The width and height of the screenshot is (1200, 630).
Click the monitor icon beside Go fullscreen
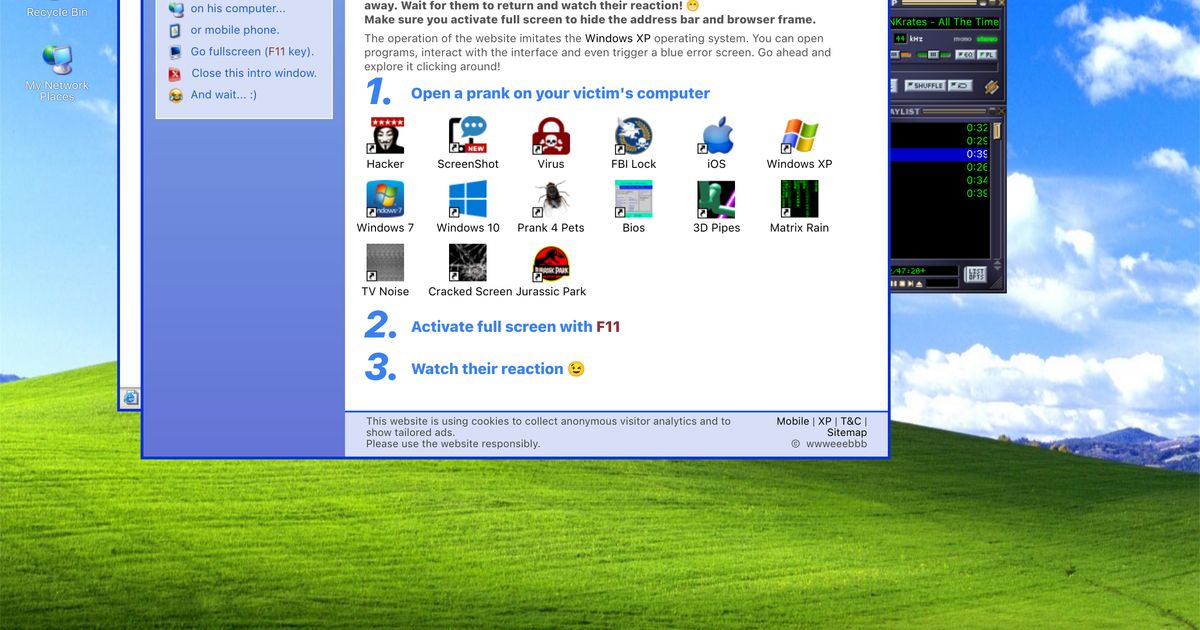[x=175, y=52]
